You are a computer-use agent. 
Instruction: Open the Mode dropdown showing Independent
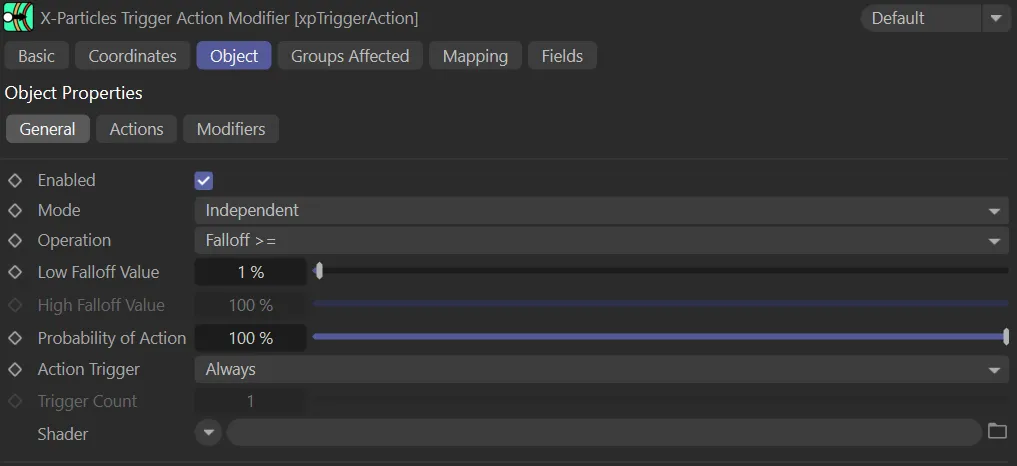pyautogui.click(x=601, y=210)
